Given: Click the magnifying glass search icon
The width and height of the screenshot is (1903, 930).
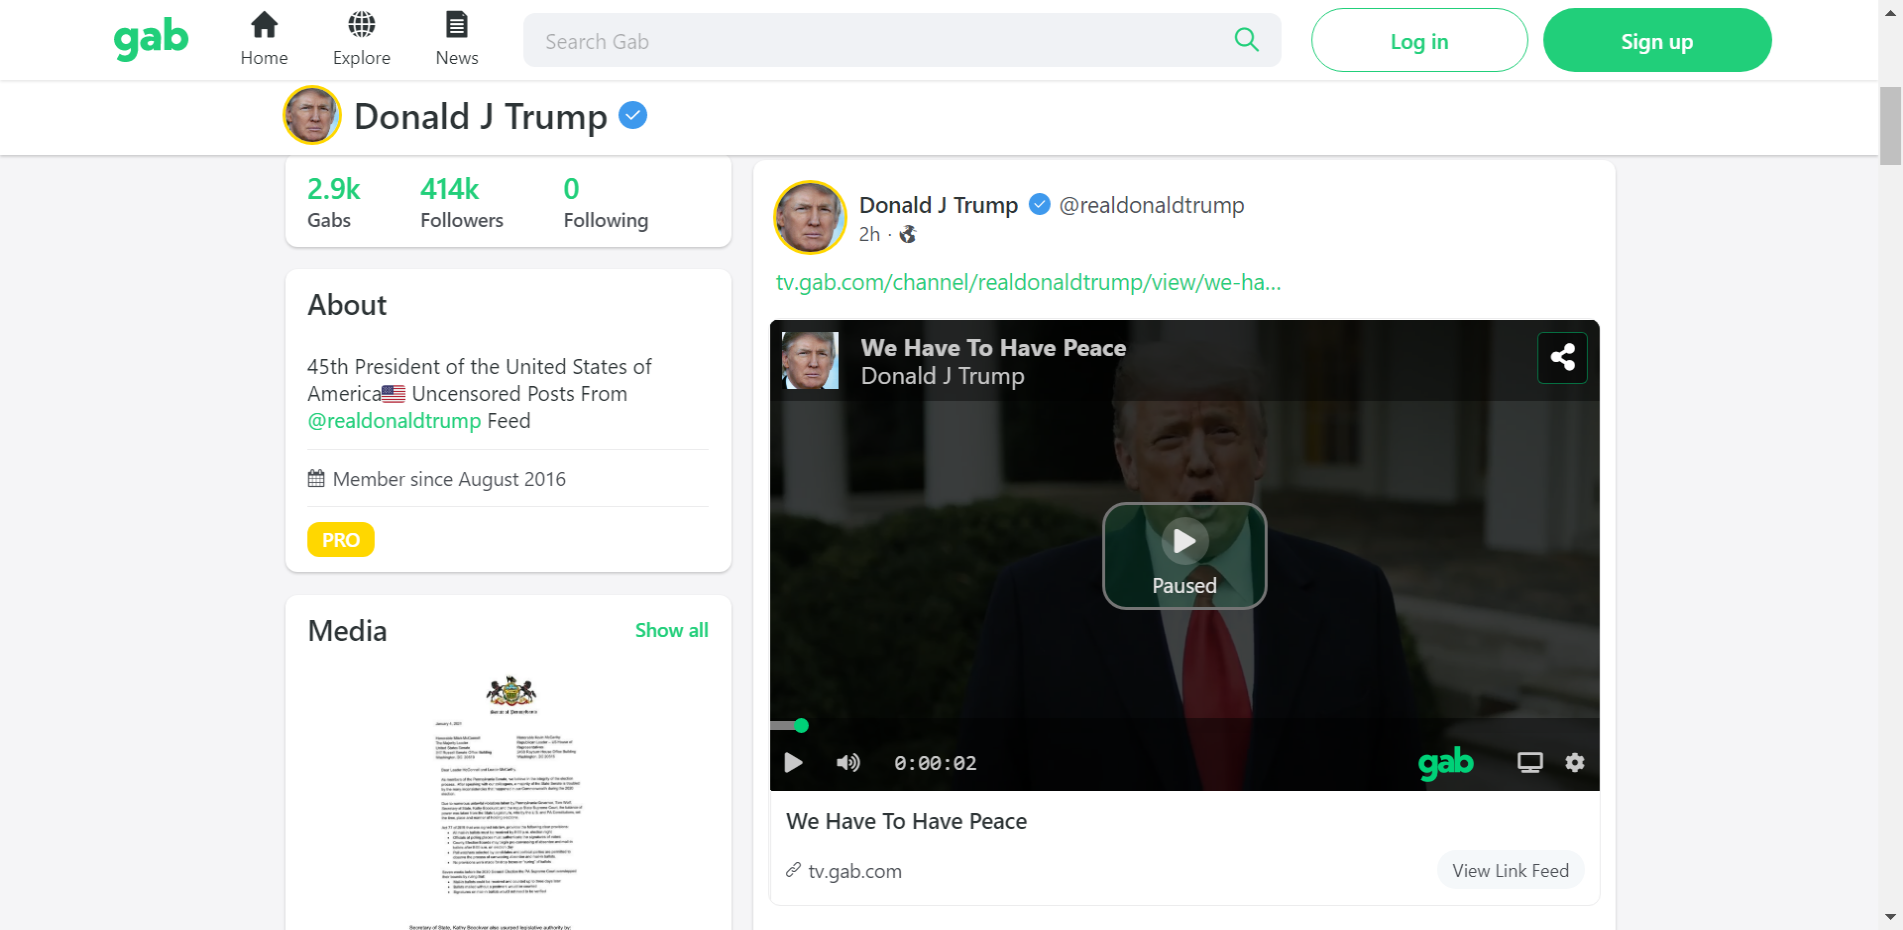Looking at the screenshot, I should (1246, 40).
